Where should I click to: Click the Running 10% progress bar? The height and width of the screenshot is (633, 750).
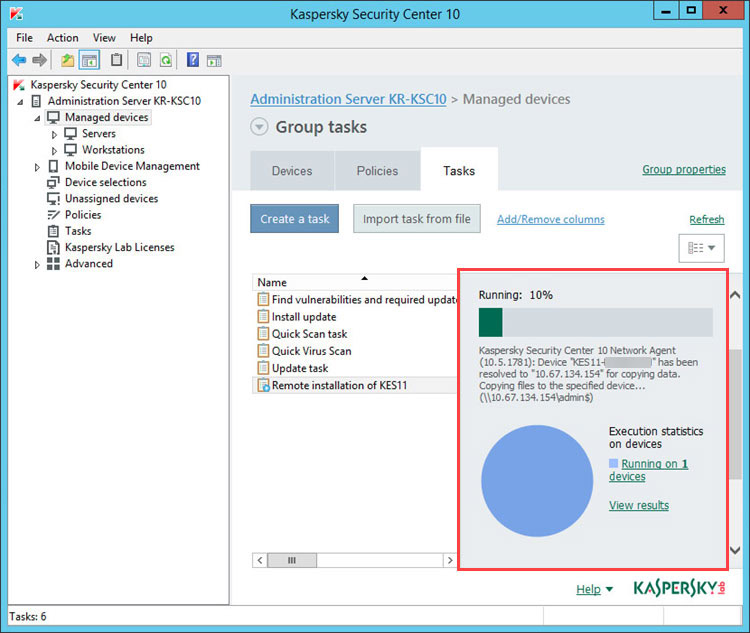click(596, 322)
